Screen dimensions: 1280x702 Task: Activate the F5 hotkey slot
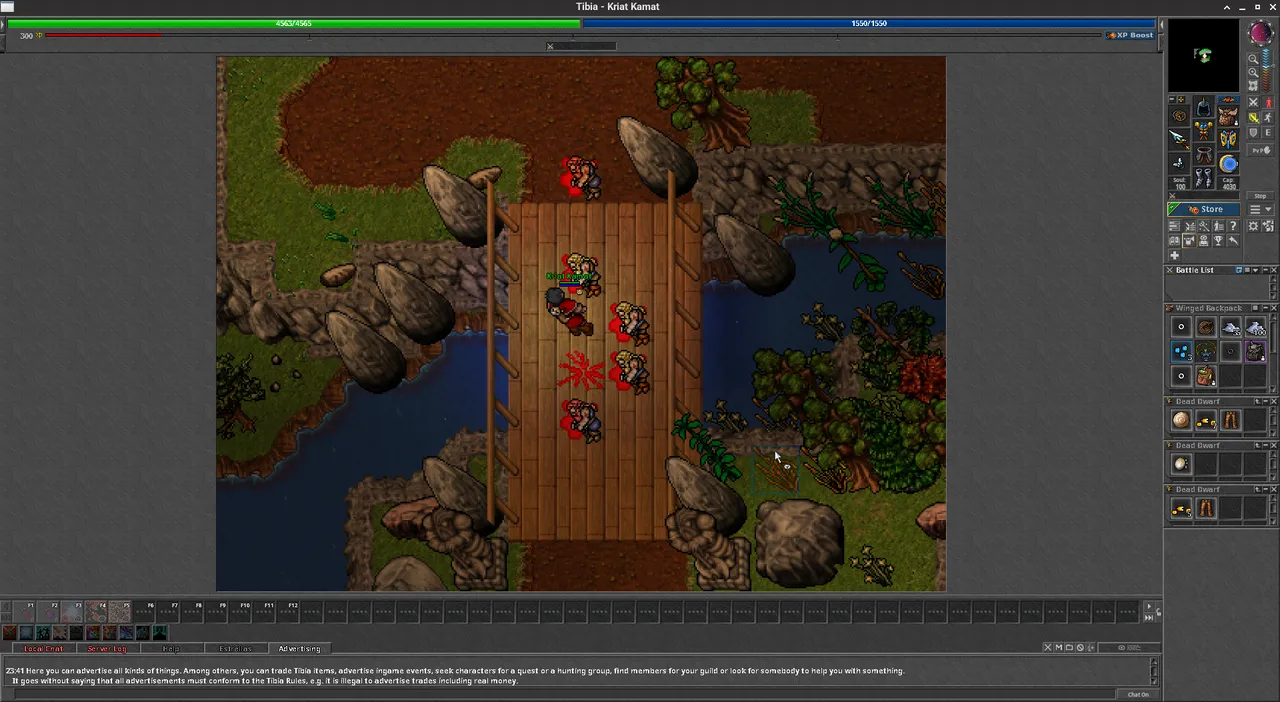pyautogui.click(x=121, y=611)
